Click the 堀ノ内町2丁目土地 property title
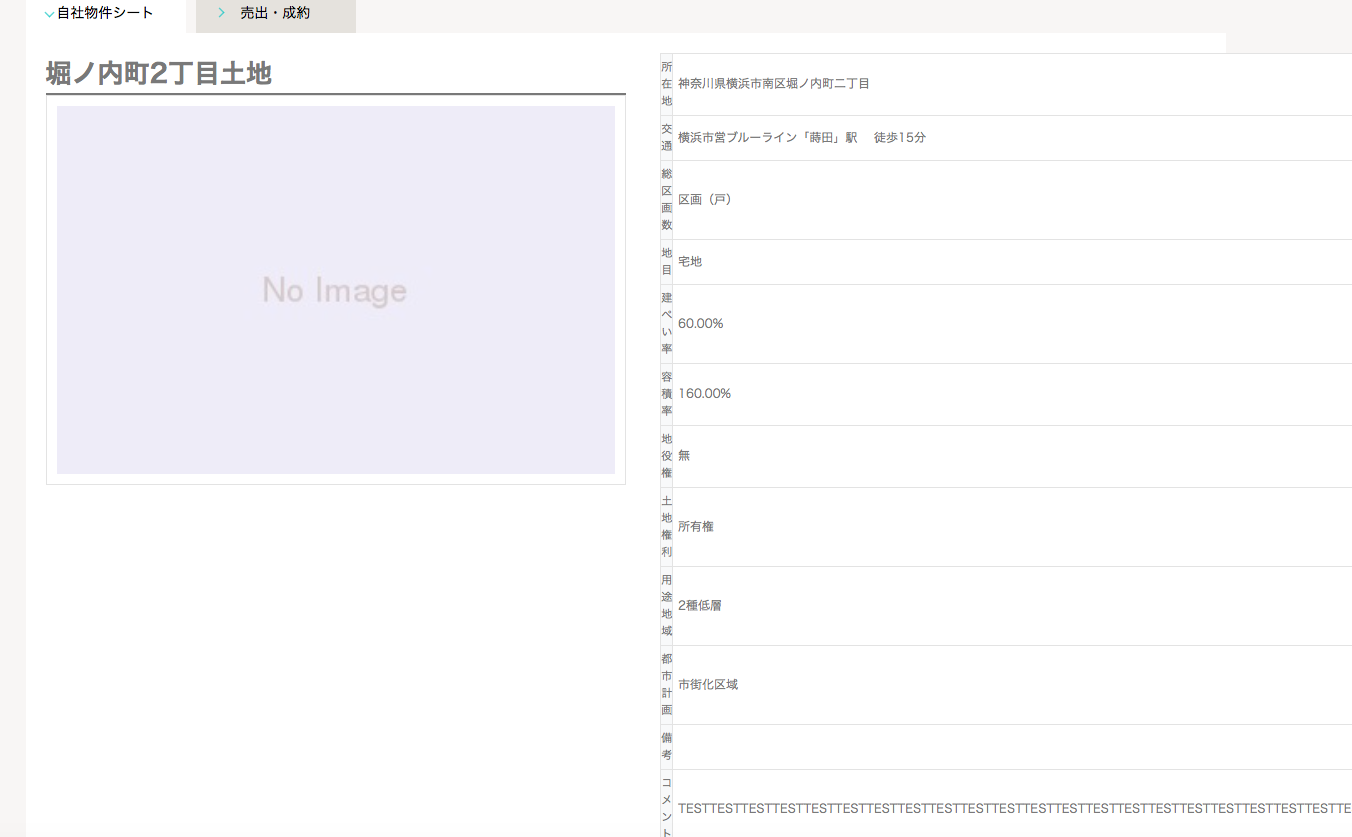Image resolution: width=1352 pixels, height=837 pixels. pyautogui.click(x=159, y=73)
